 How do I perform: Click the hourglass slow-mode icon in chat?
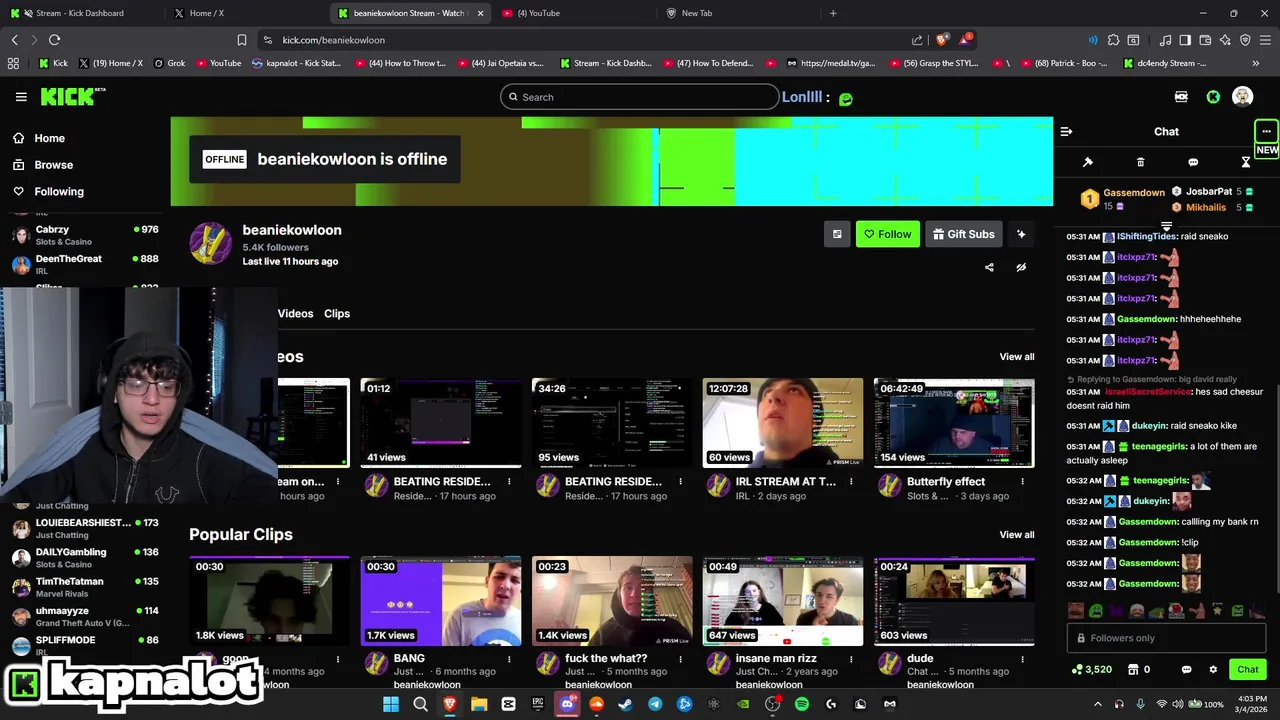[1246, 162]
